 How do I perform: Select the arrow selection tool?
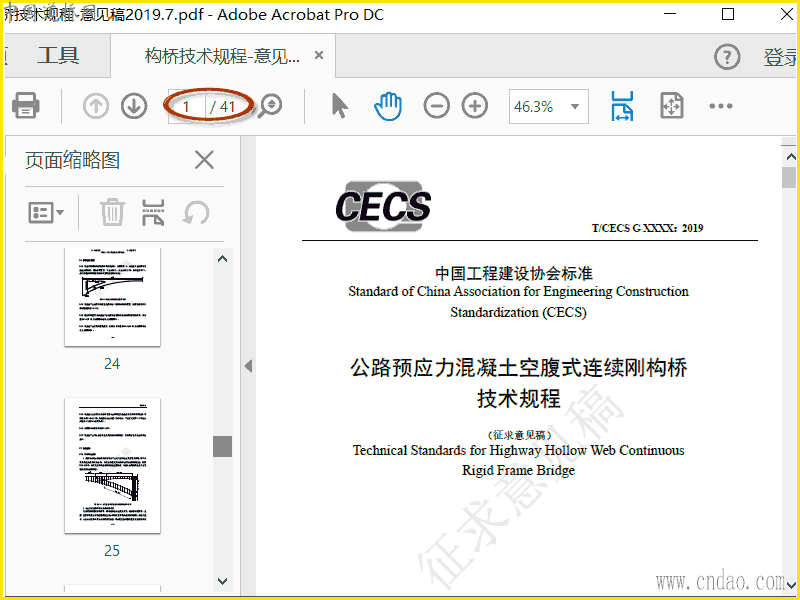tap(339, 106)
